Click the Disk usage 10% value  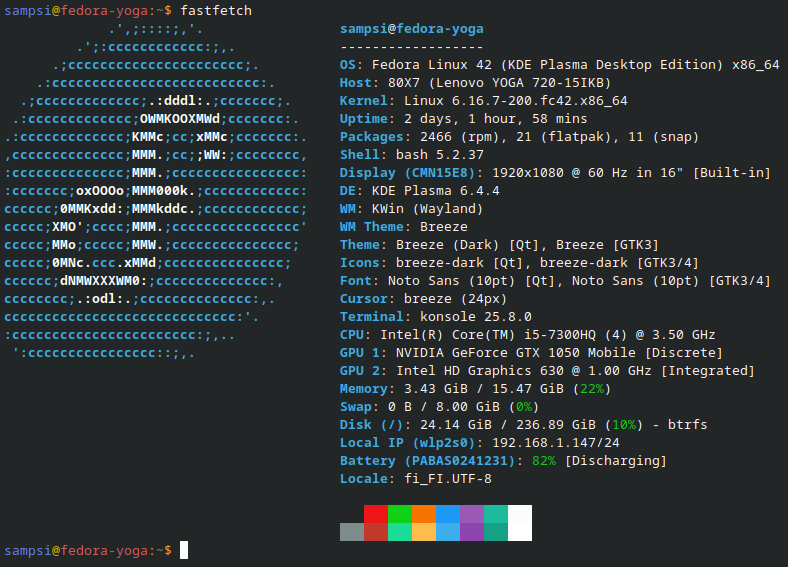(x=627, y=424)
